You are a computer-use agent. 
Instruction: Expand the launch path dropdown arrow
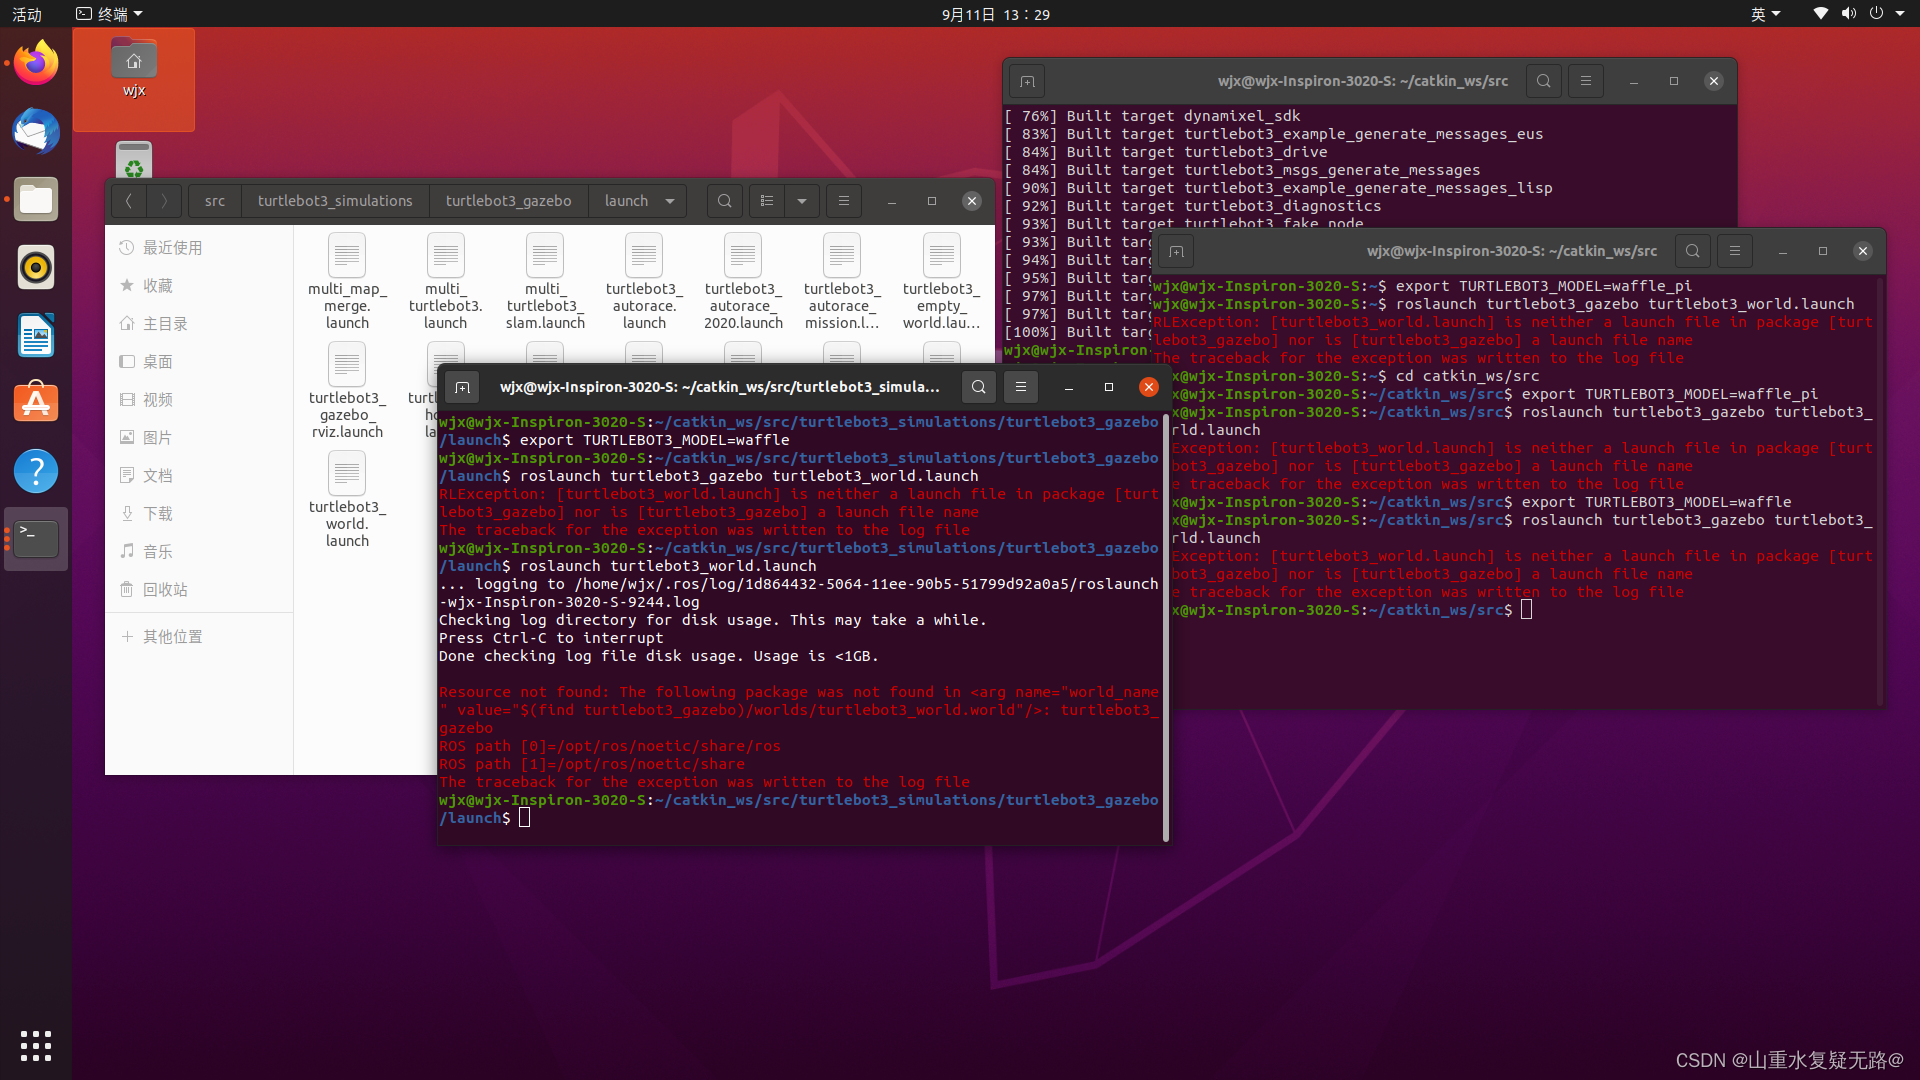[670, 201]
